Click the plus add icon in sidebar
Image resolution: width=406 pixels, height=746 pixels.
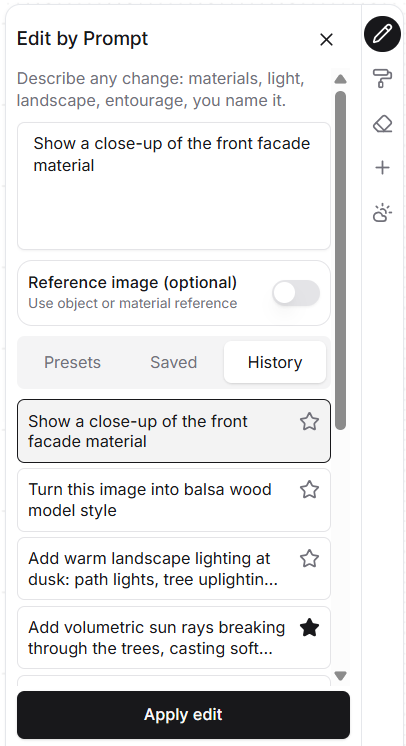[x=383, y=167]
